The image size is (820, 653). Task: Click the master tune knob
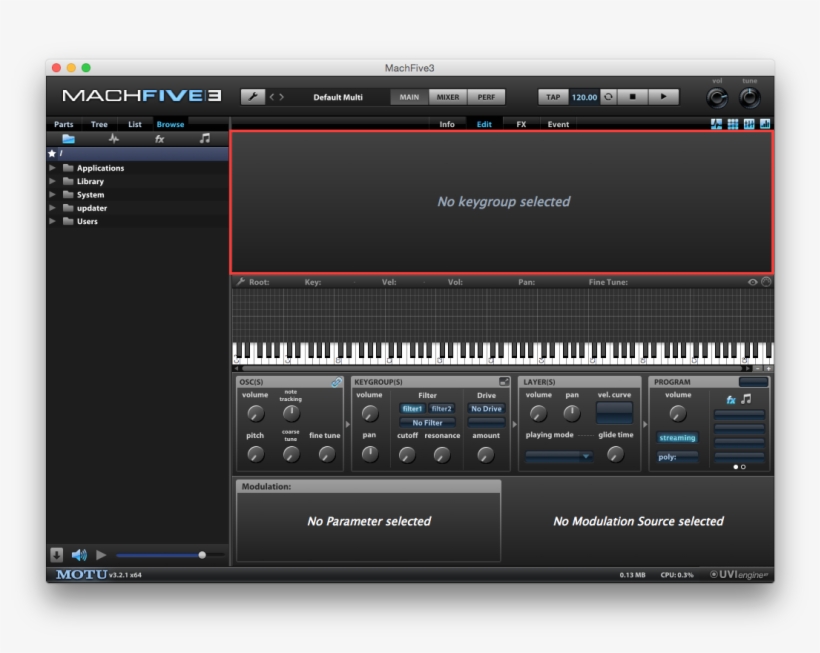[749, 98]
